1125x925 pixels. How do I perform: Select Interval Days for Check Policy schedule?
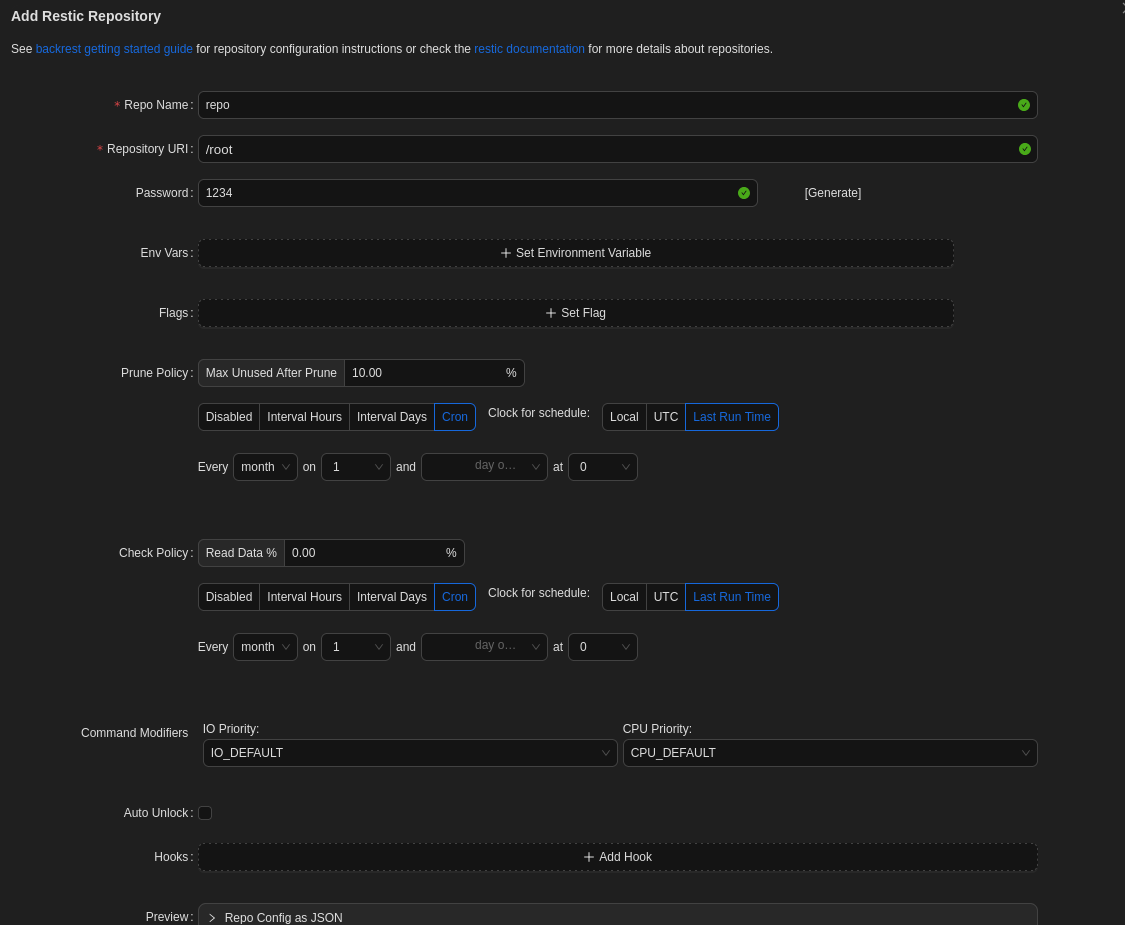click(x=392, y=597)
